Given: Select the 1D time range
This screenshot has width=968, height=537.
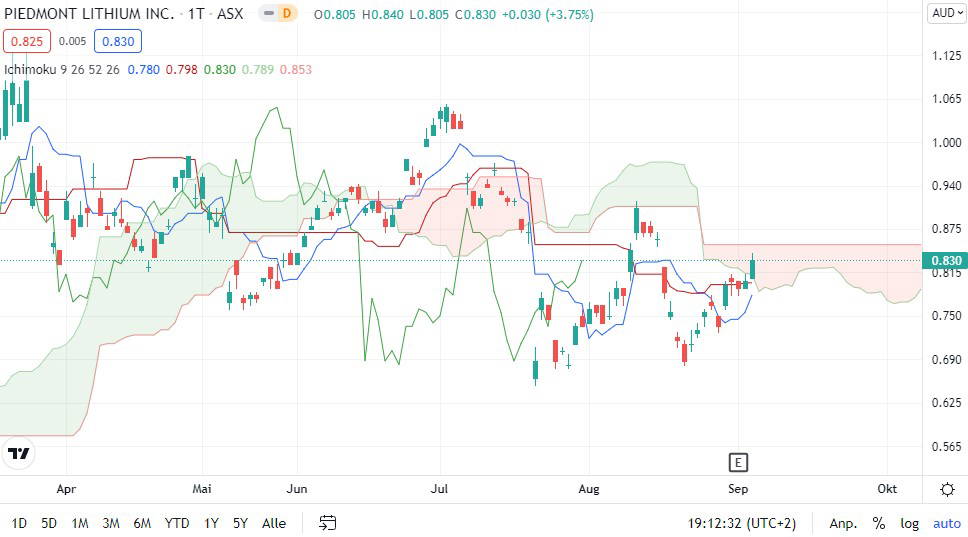Looking at the screenshot, I should coord(19,523).
